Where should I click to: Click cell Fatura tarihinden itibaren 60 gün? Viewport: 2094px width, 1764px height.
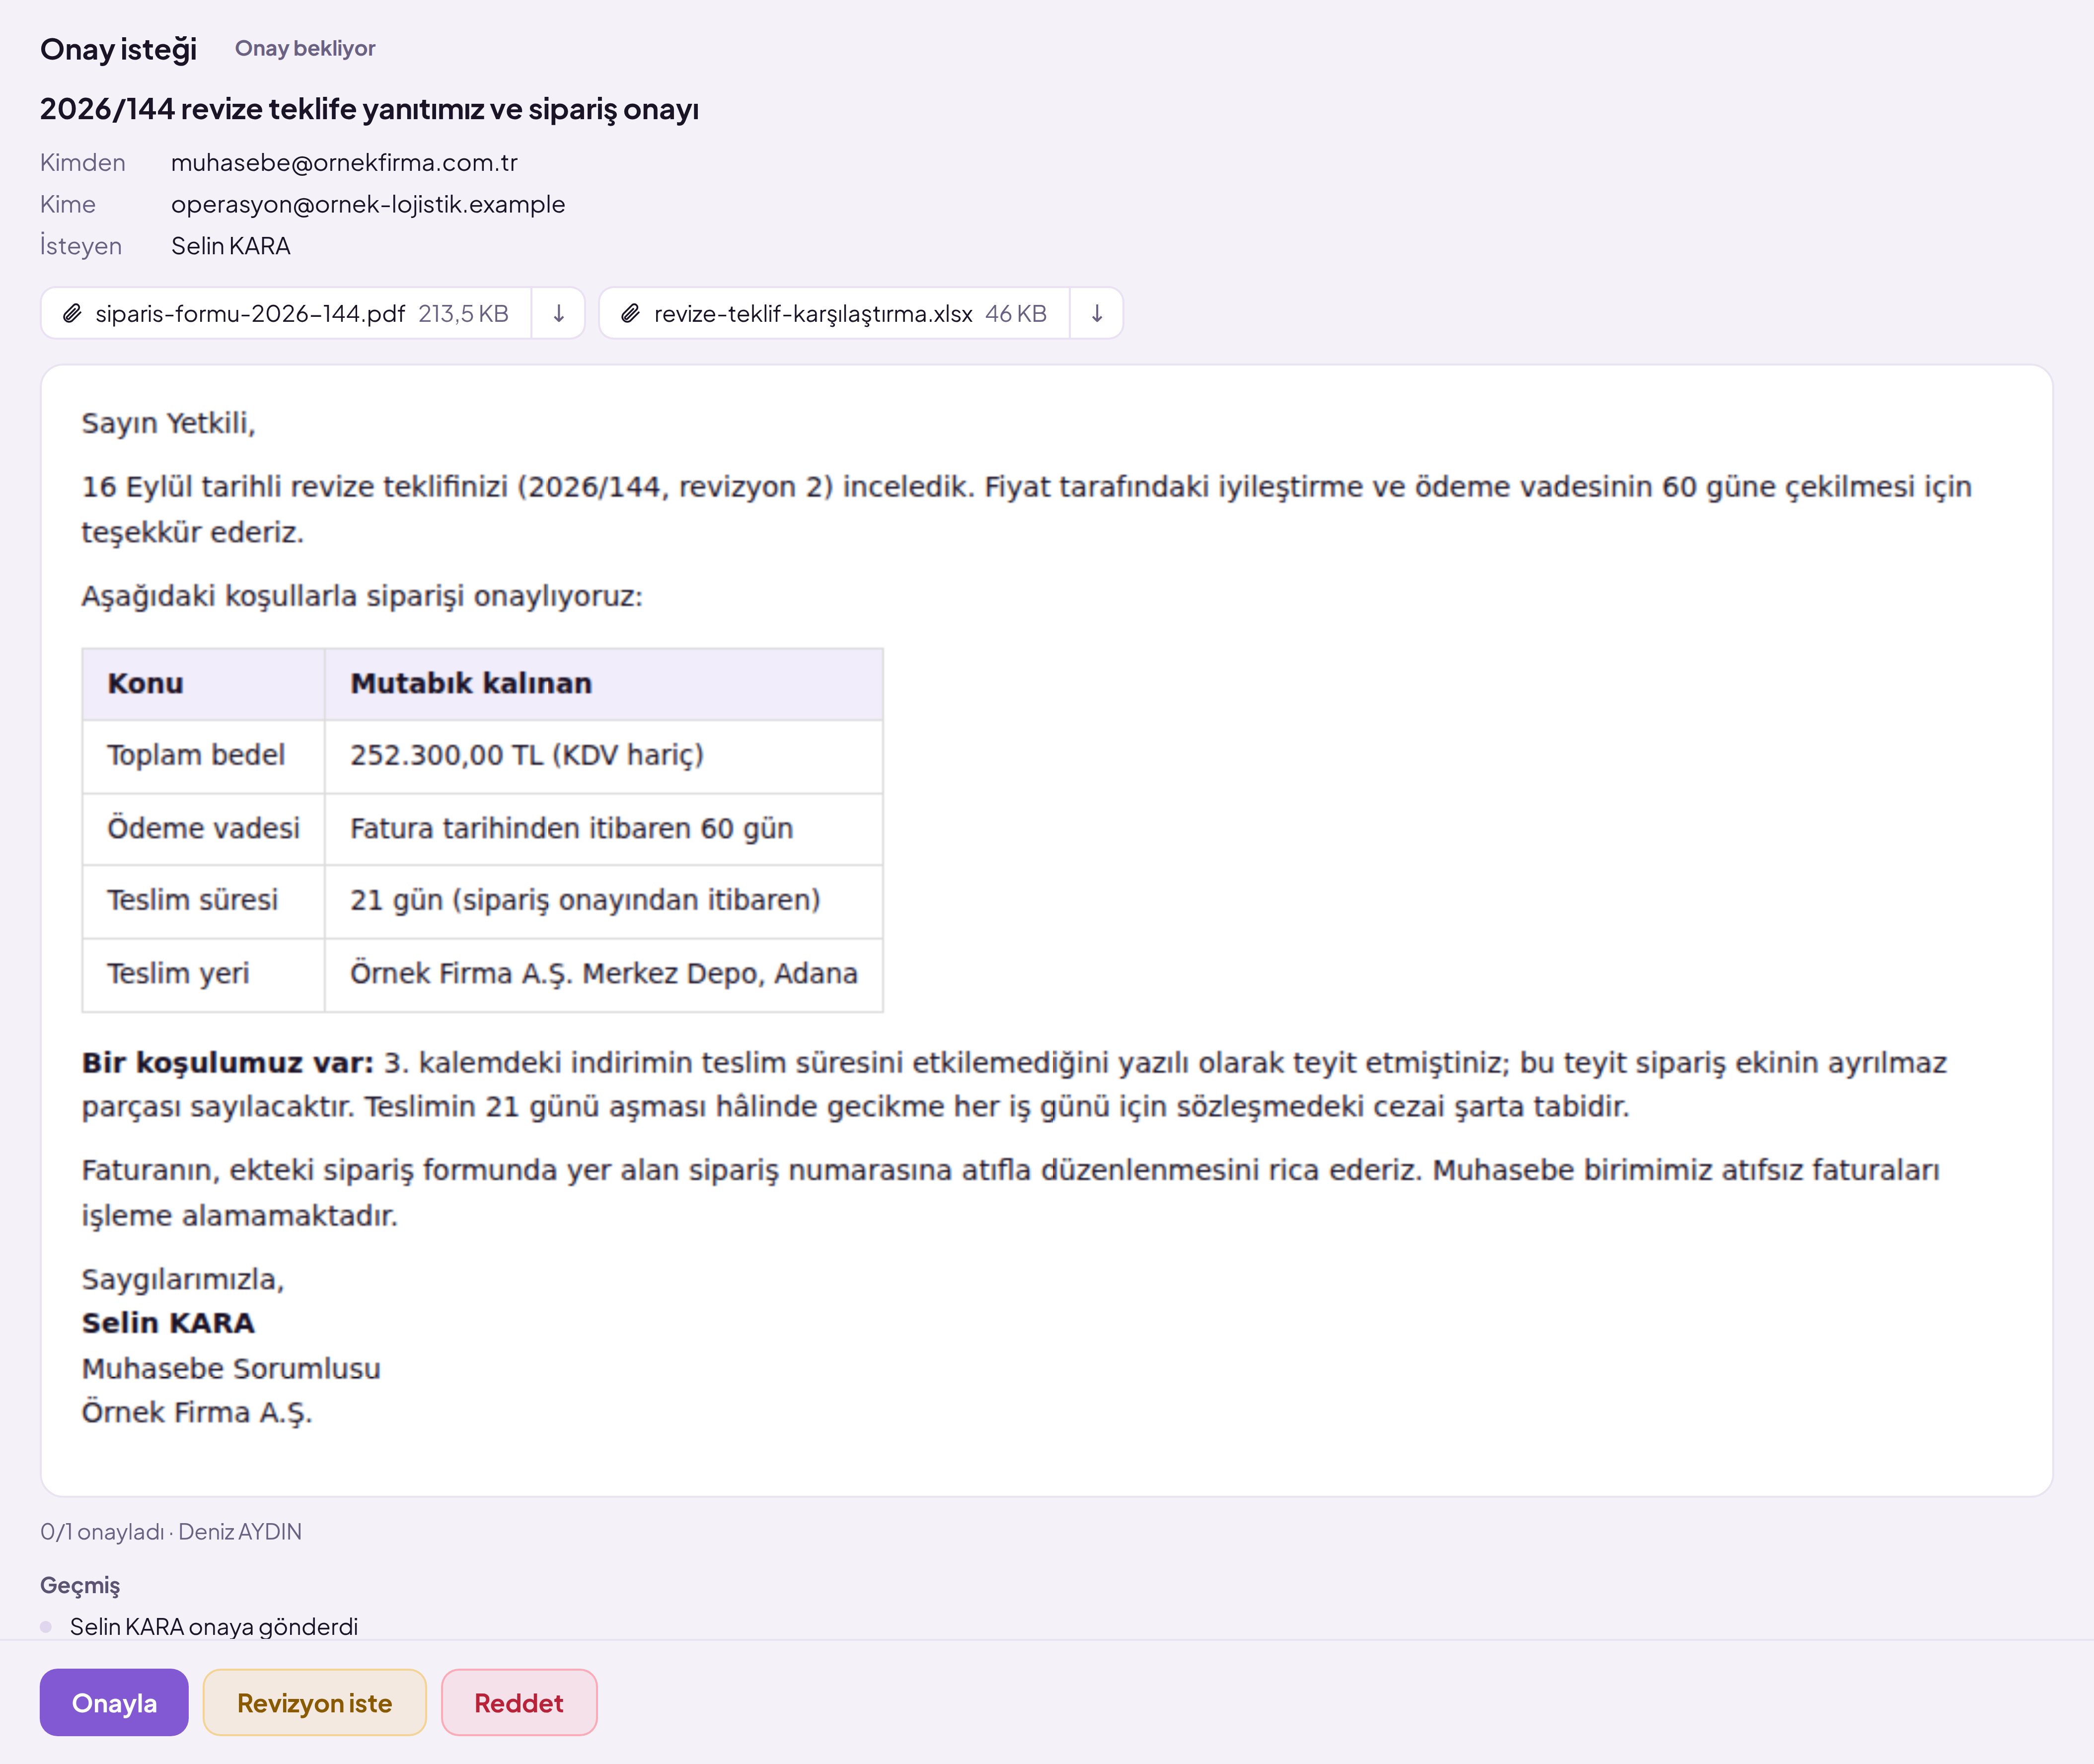(x=603, y=829)
